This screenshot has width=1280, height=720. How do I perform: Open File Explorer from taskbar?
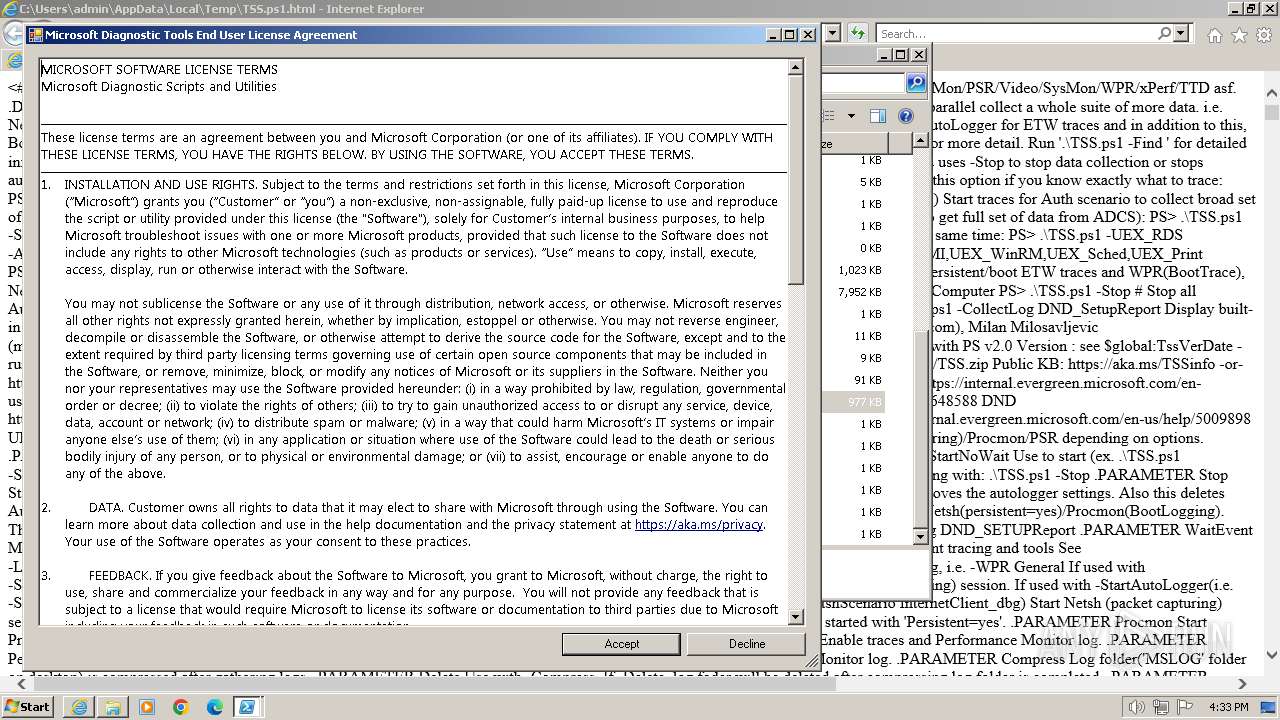[113, 707]
